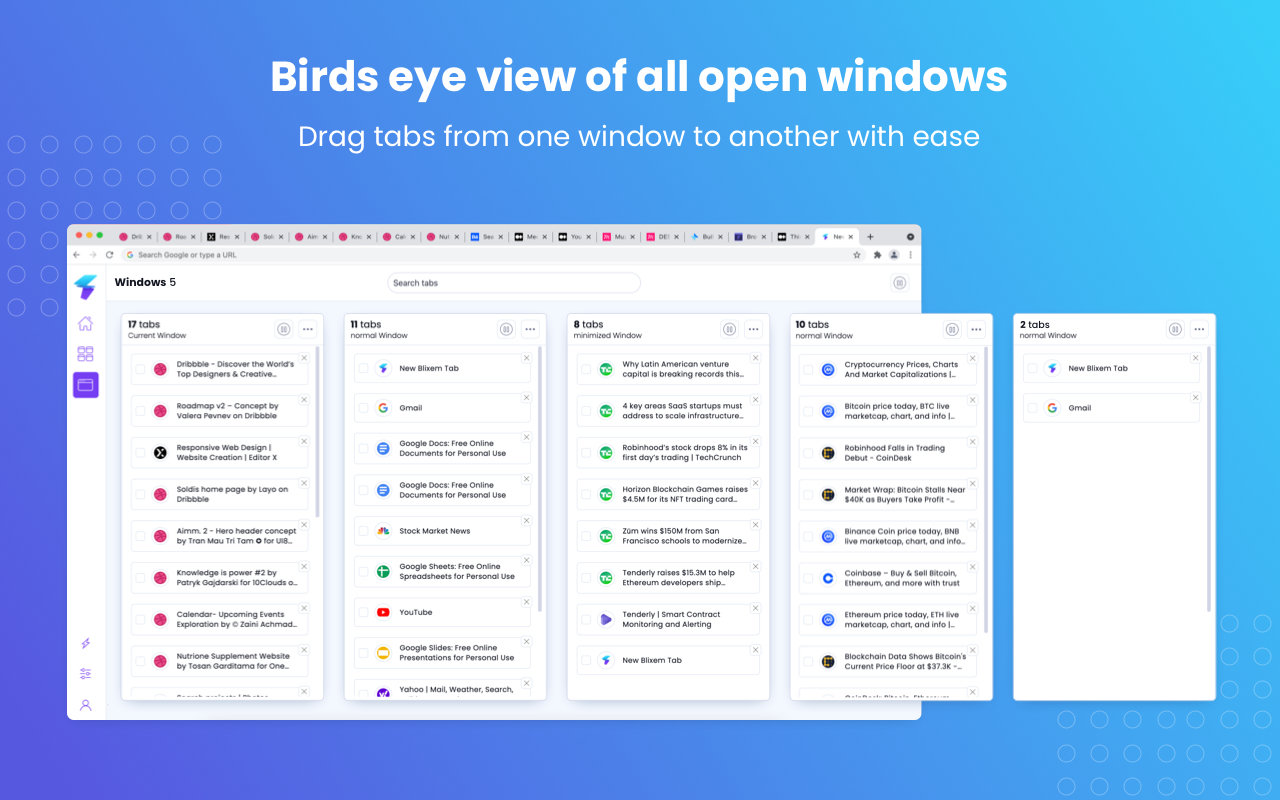Open the Chrome profile avatar icon
Viewport: 1280px width, 800px height.
[894, 255]
